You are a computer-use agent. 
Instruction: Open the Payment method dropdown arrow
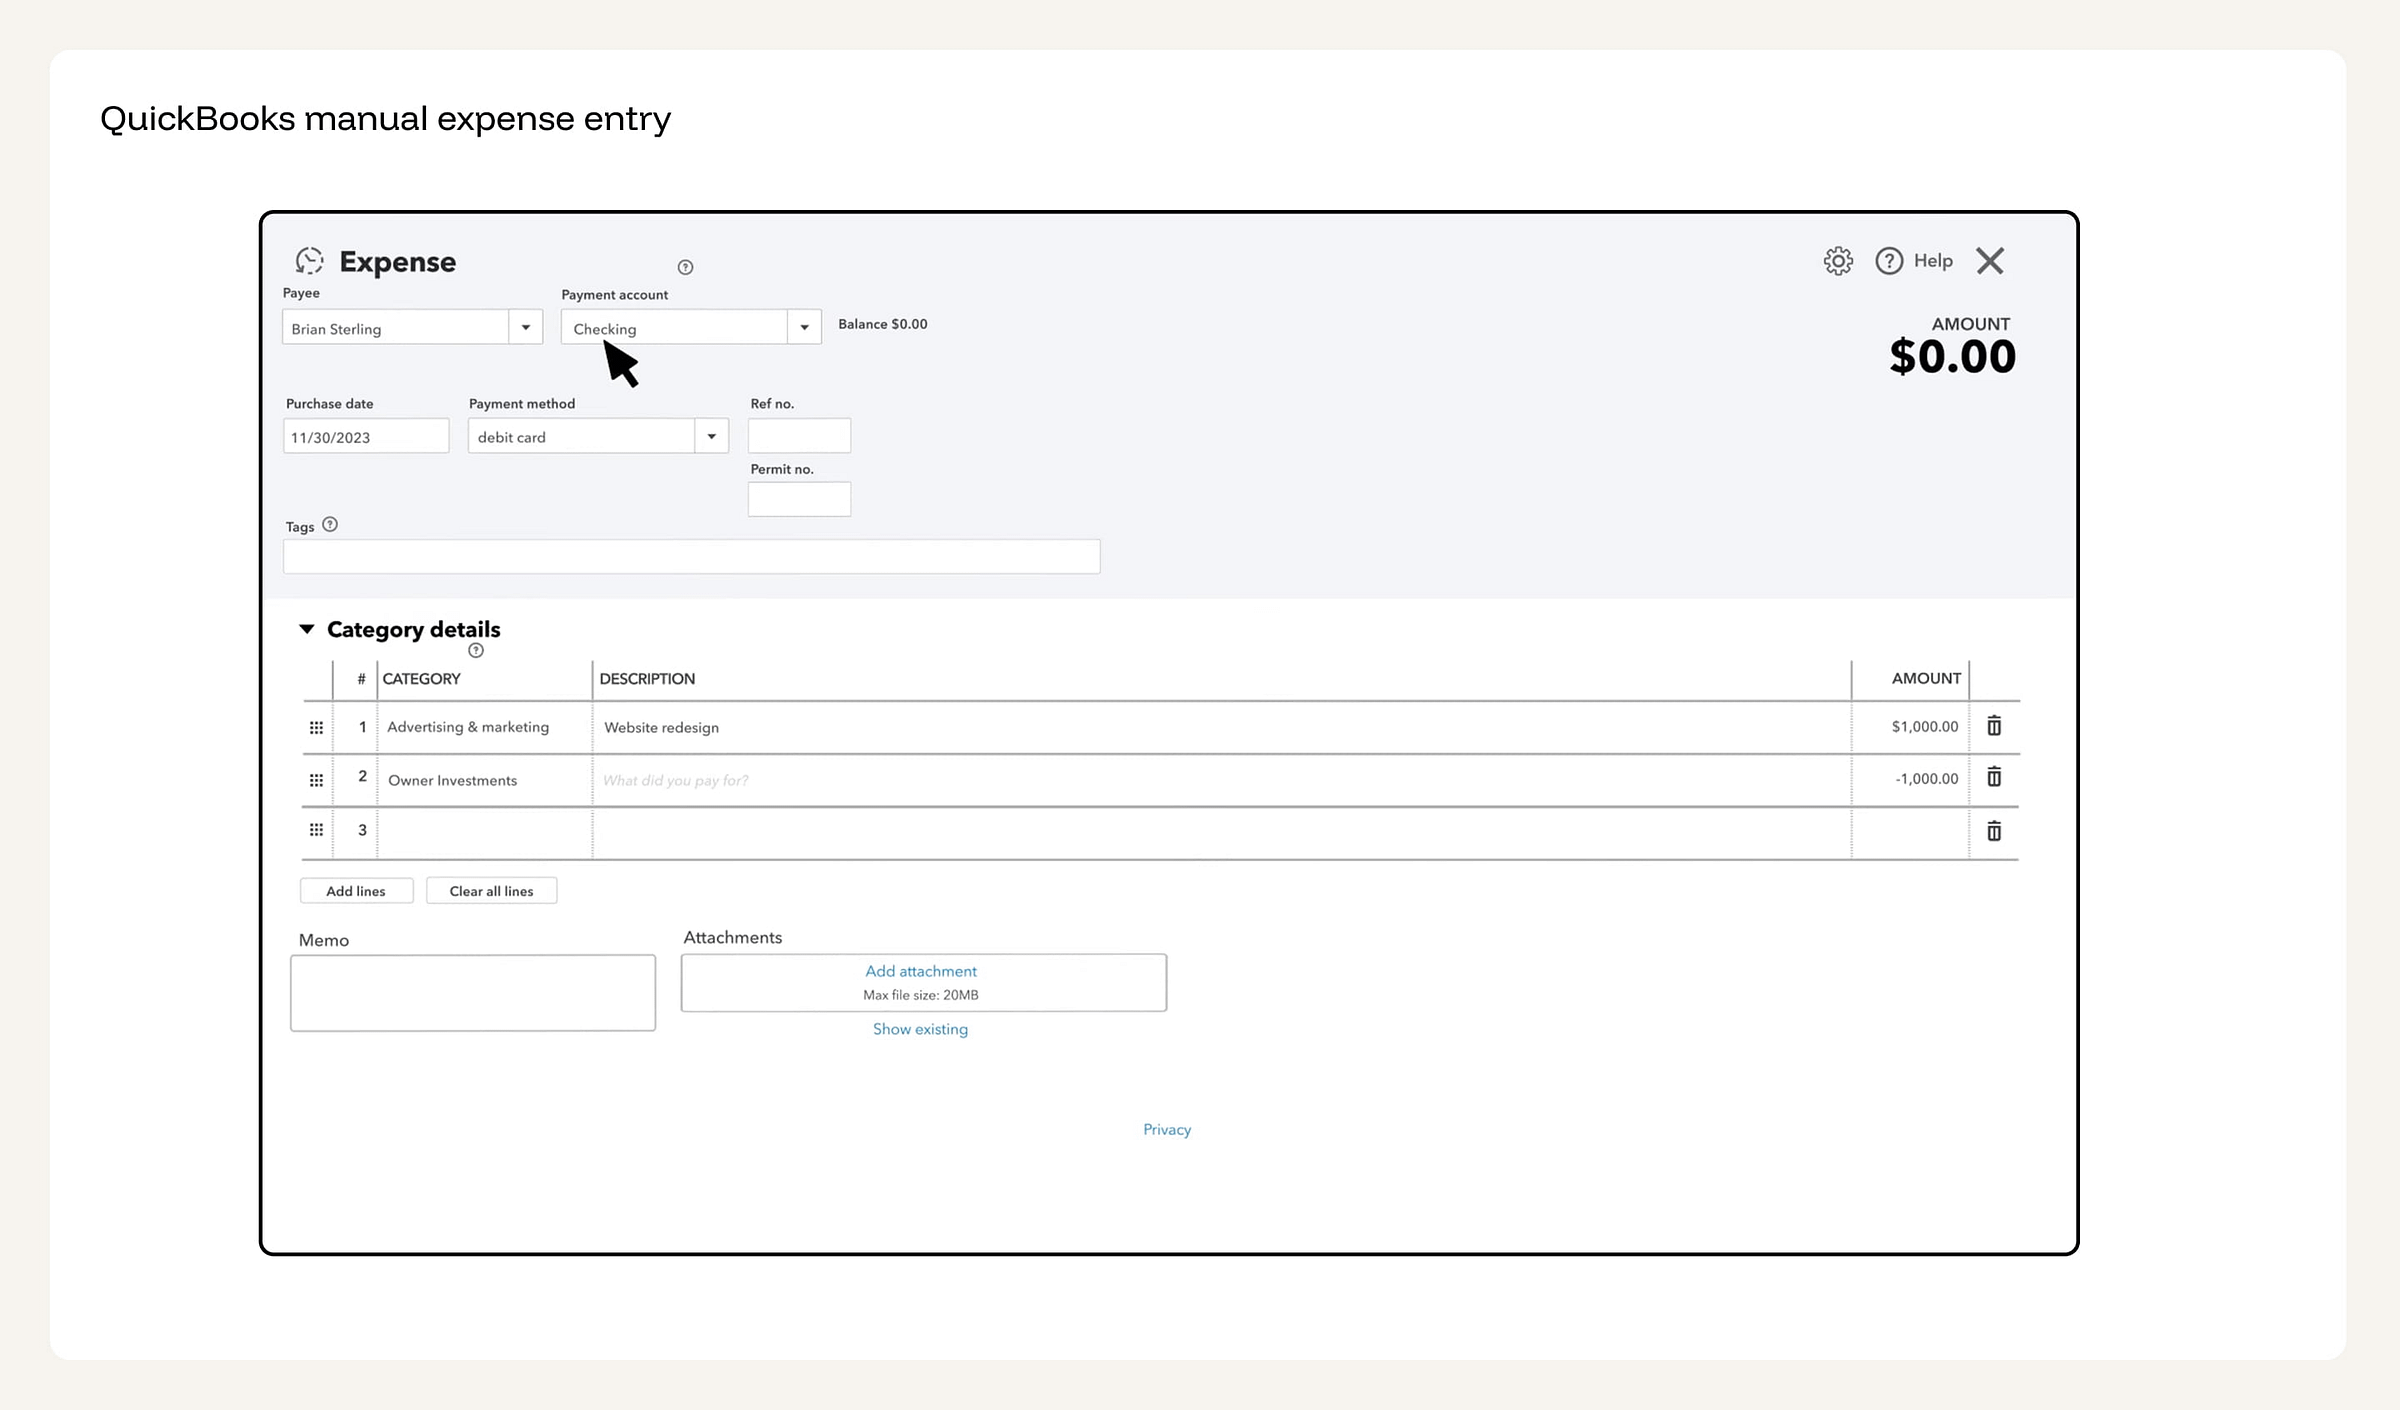[712, 436]
